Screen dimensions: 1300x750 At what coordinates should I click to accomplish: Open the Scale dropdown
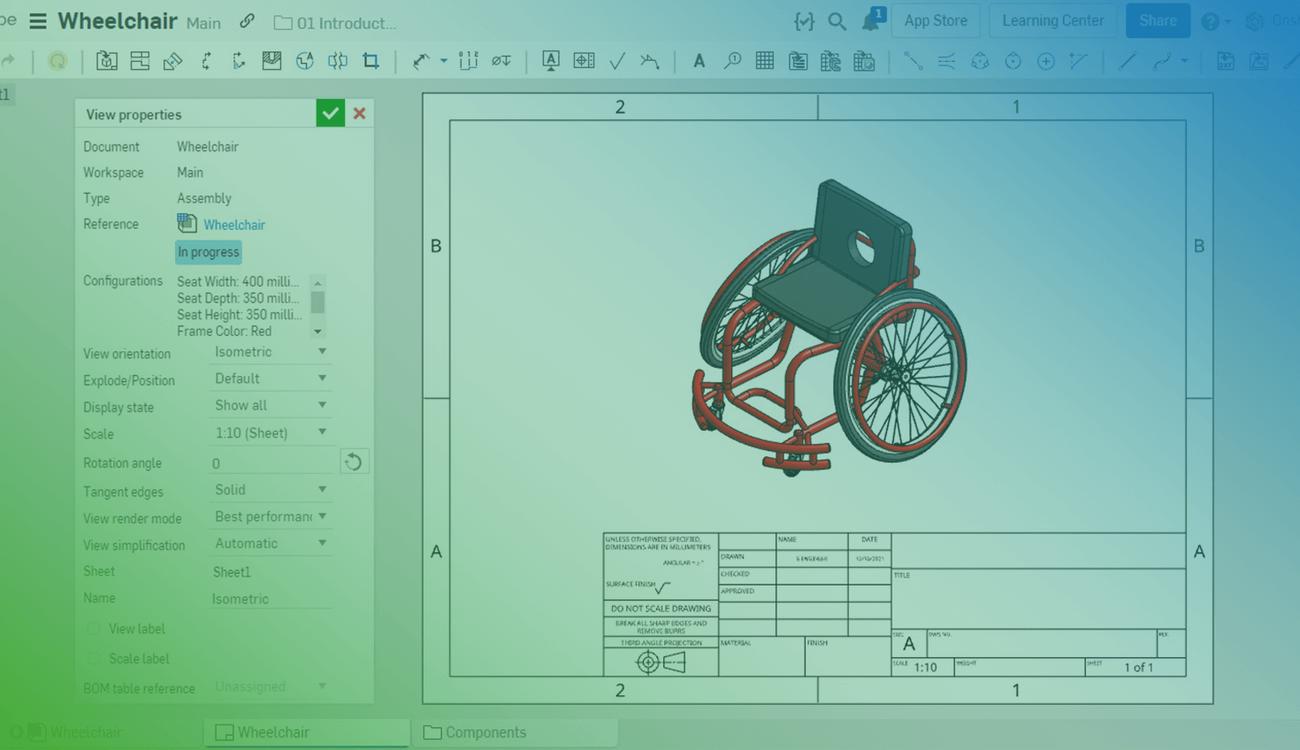(x=270, y=432)
